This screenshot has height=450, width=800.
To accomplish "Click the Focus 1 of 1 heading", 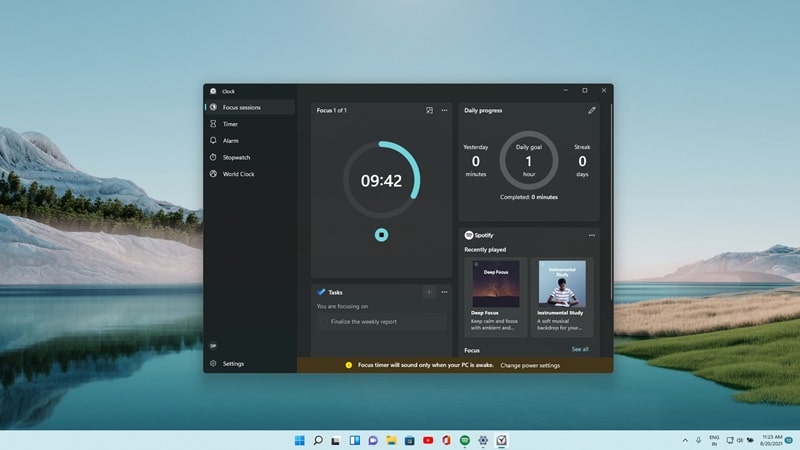I will point(332,110).
